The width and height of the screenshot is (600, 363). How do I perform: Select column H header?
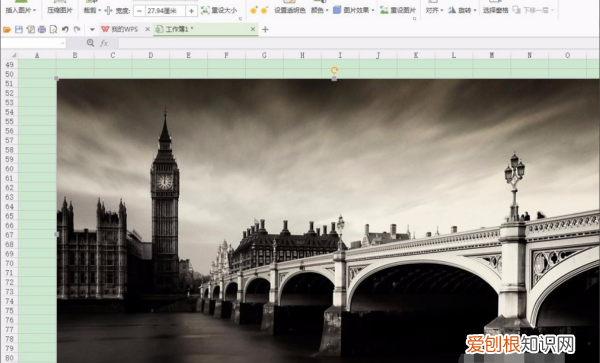302,55
